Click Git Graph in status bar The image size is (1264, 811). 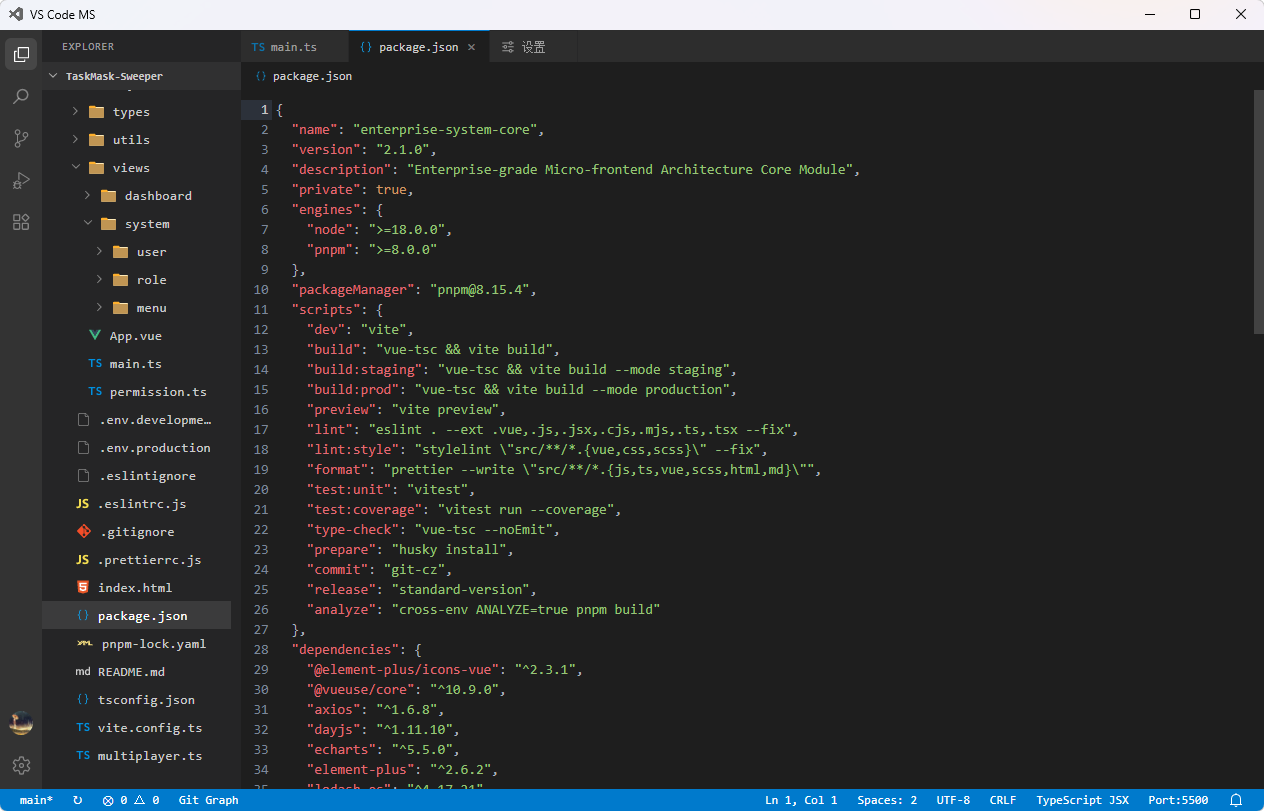coord(208,800)
